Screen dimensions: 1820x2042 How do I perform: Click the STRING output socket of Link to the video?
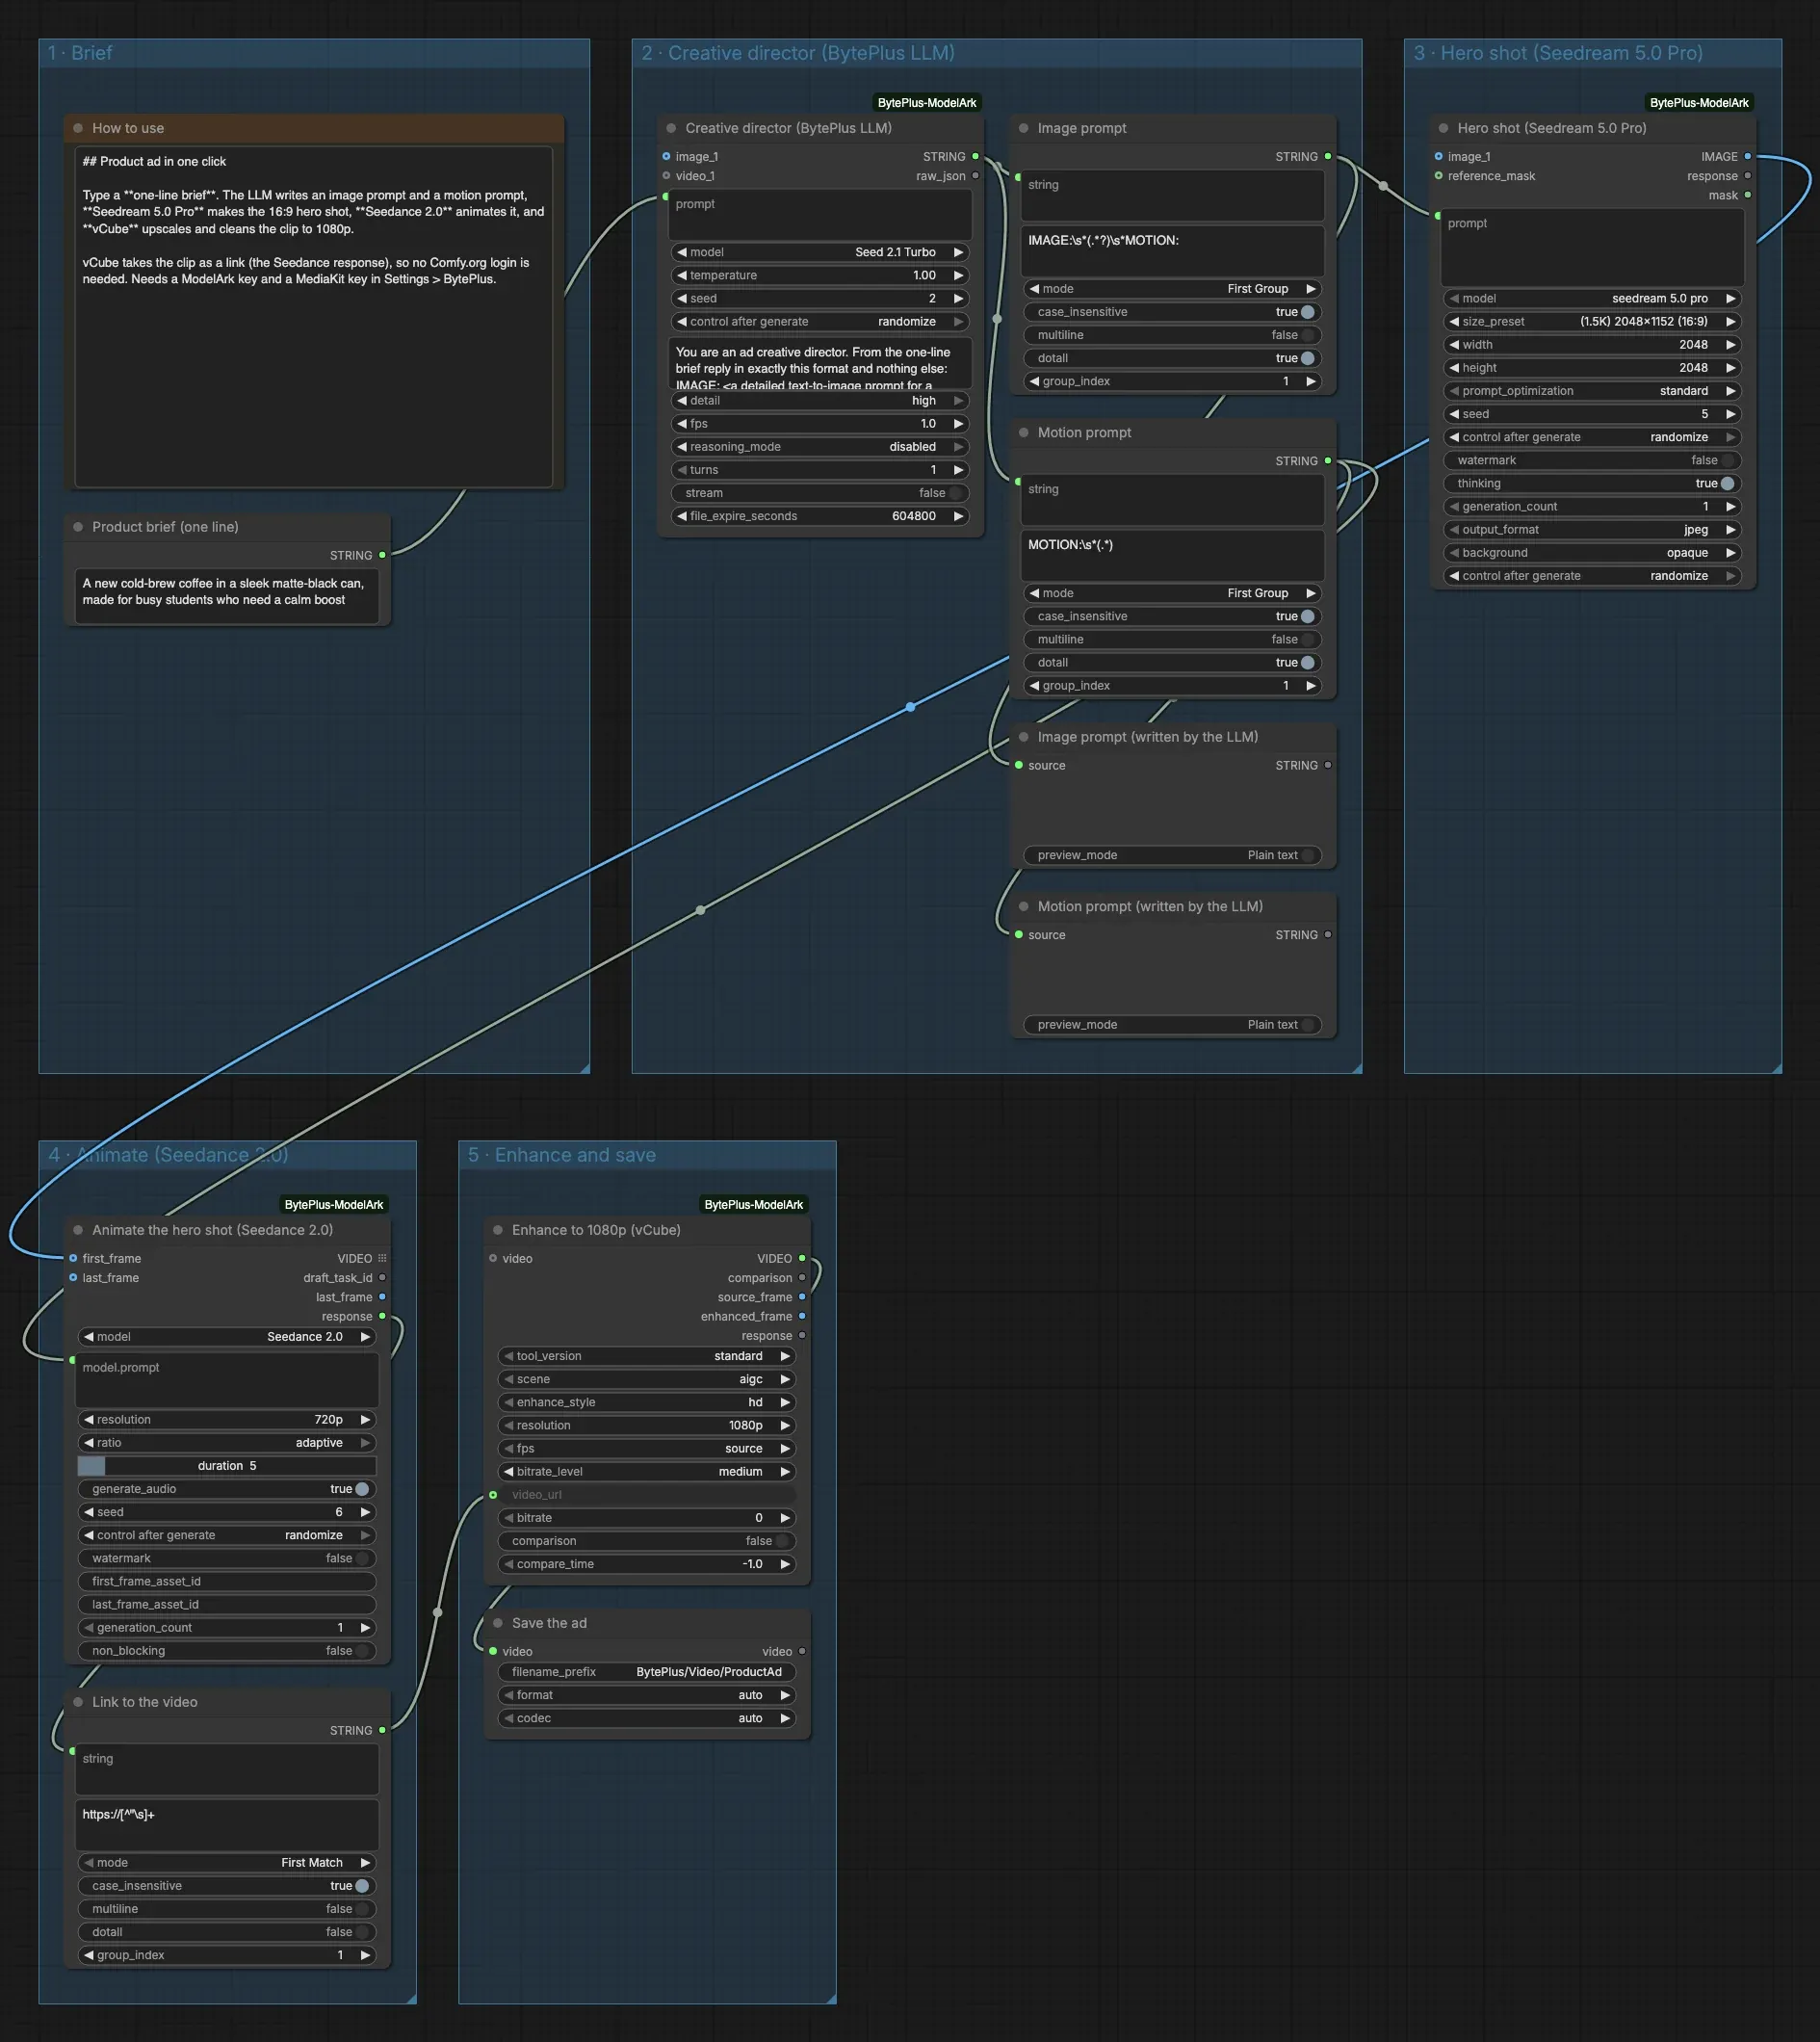point(382,1730)
